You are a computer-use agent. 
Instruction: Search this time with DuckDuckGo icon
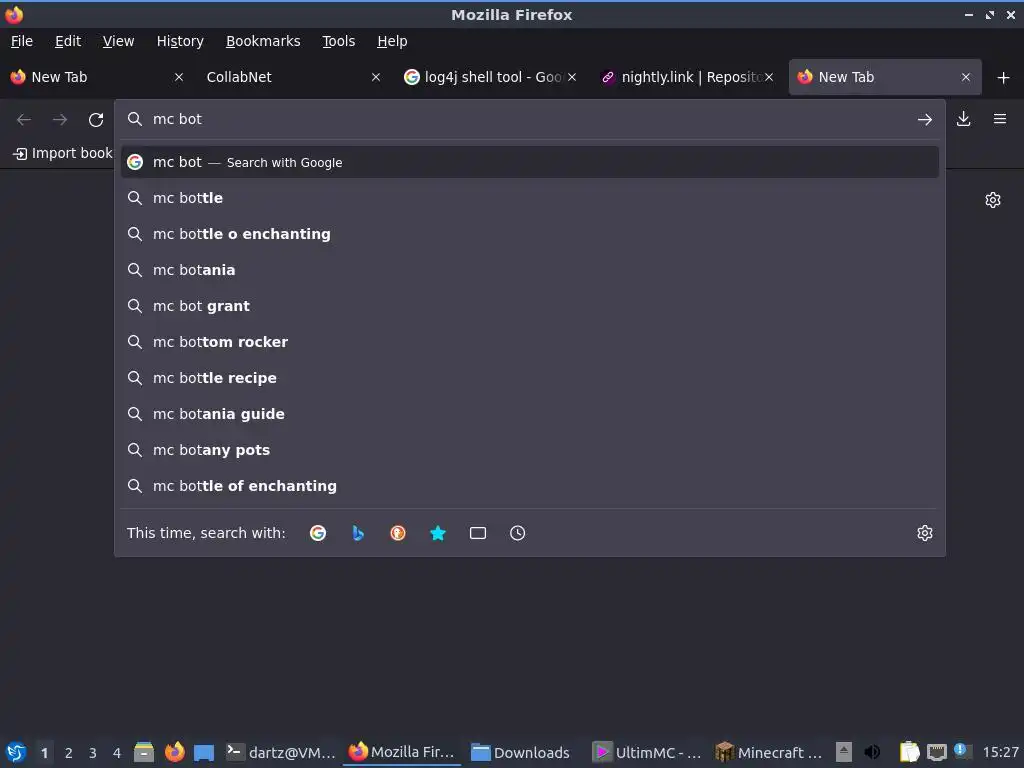pos(398,533)
